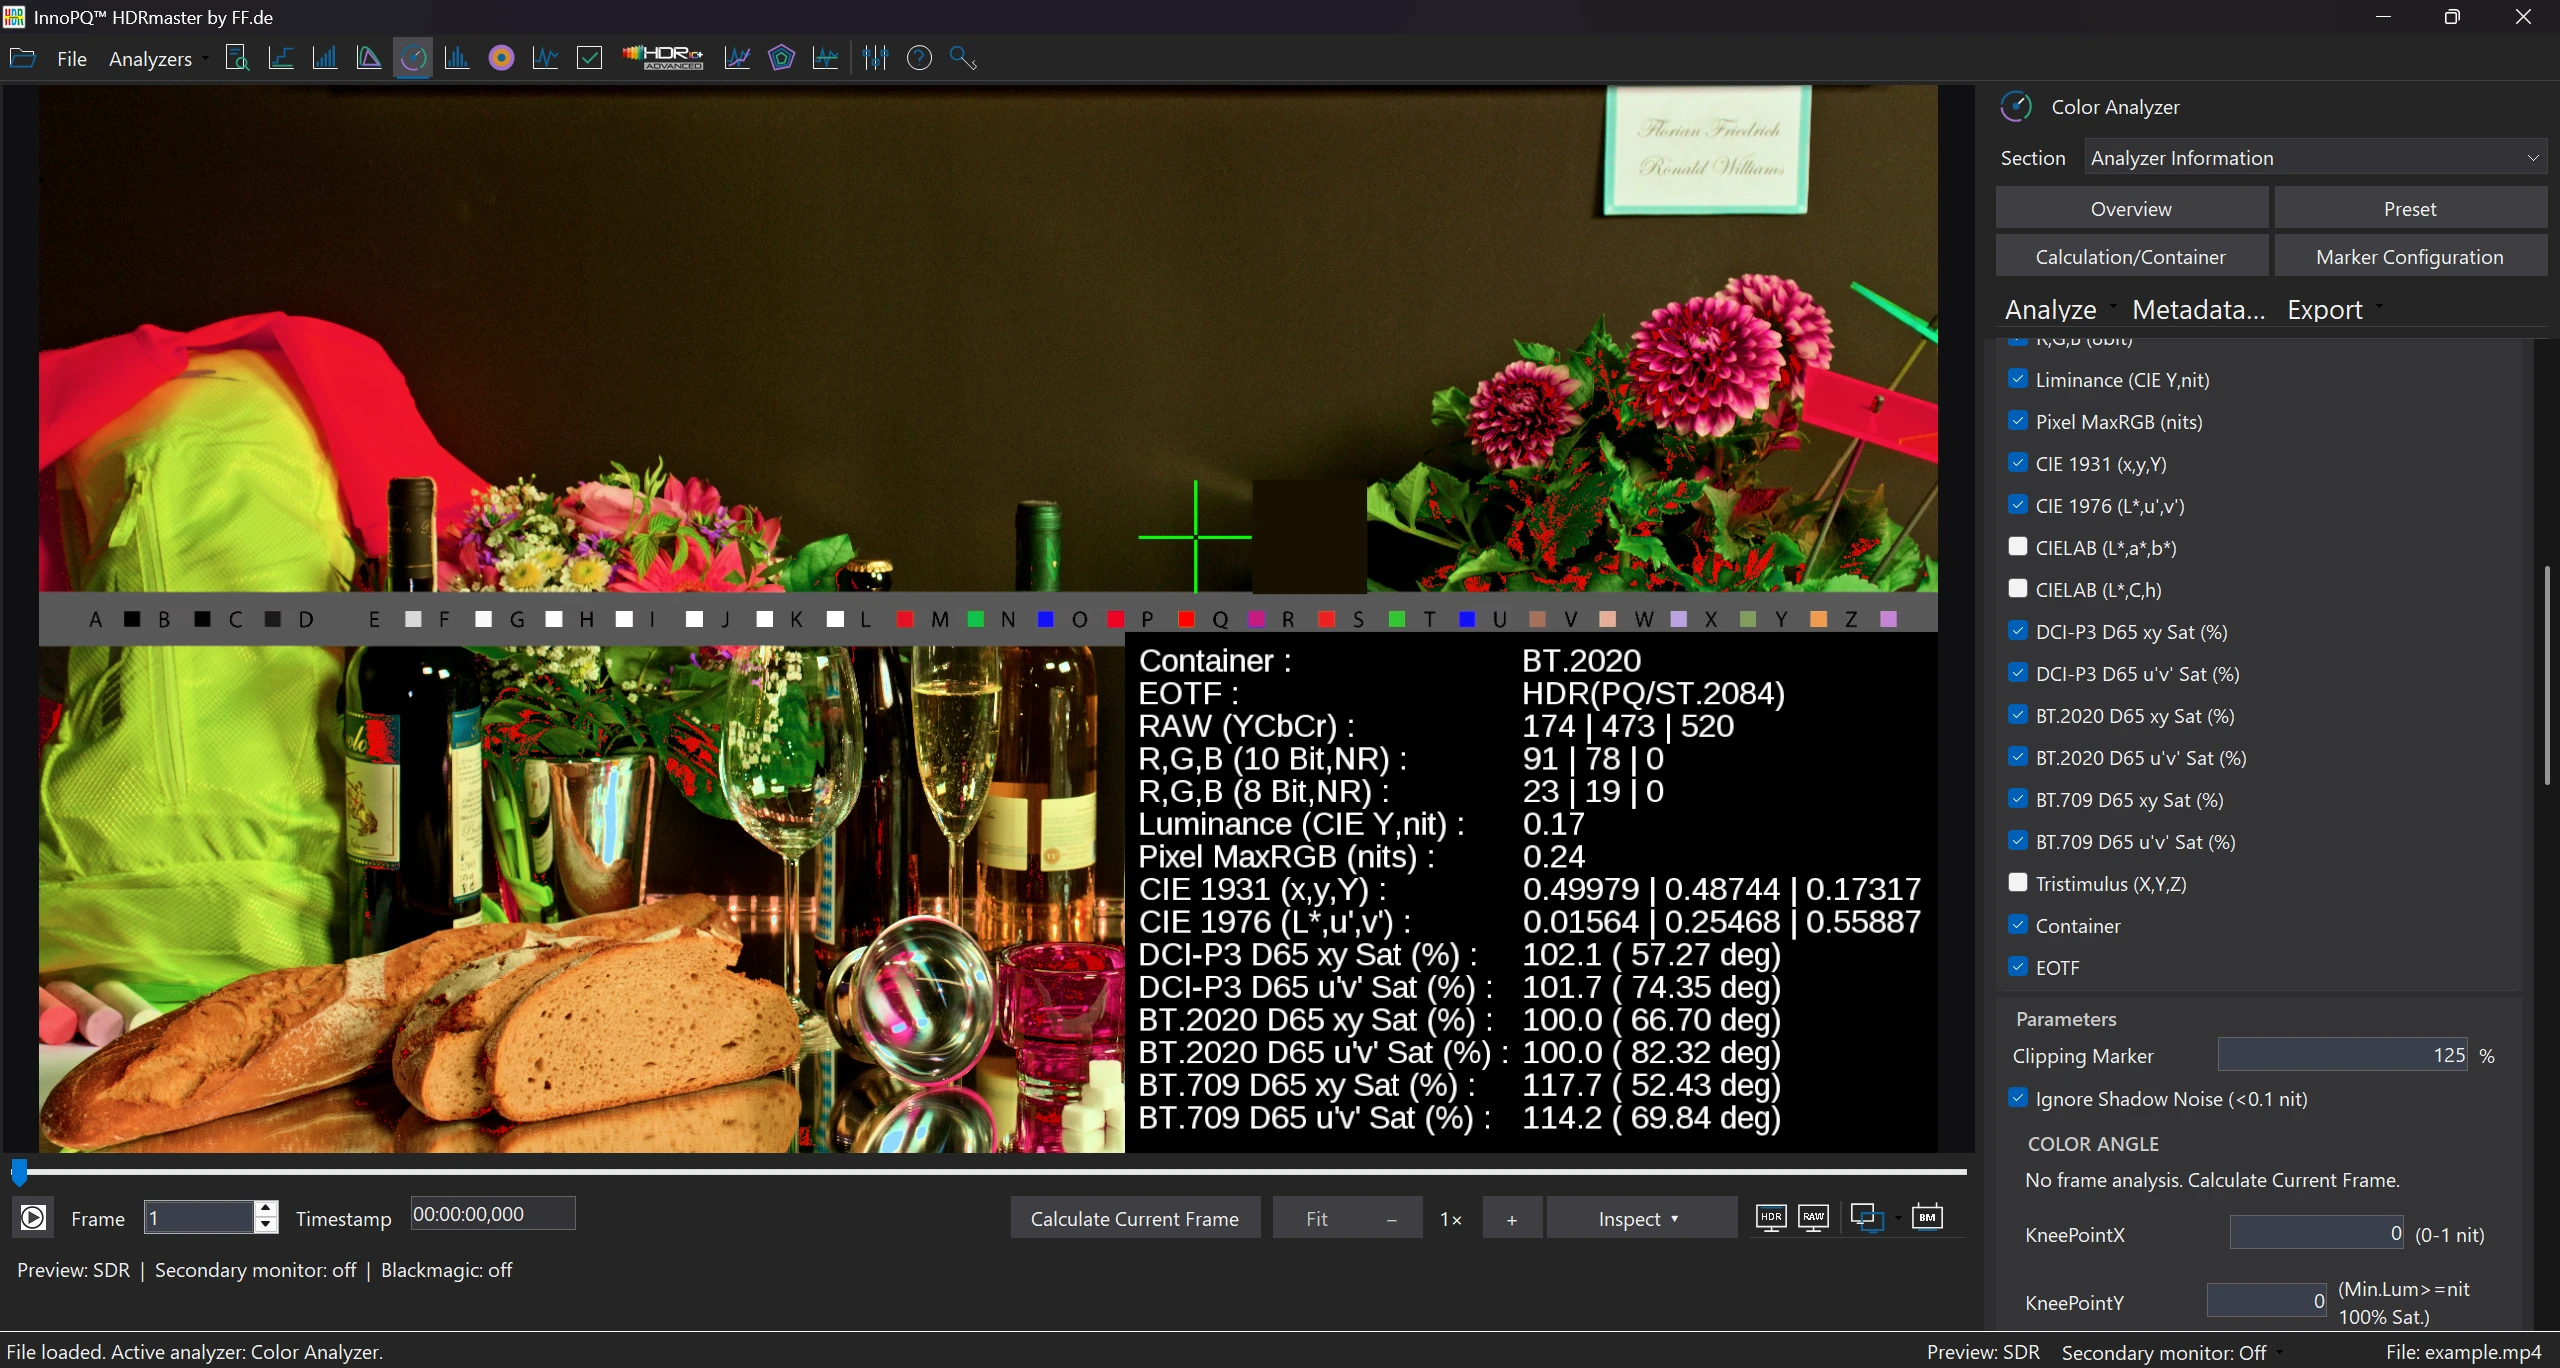Open the settings sliders icon
This screenshot has width=2560, height=1368.
[875, 58]
